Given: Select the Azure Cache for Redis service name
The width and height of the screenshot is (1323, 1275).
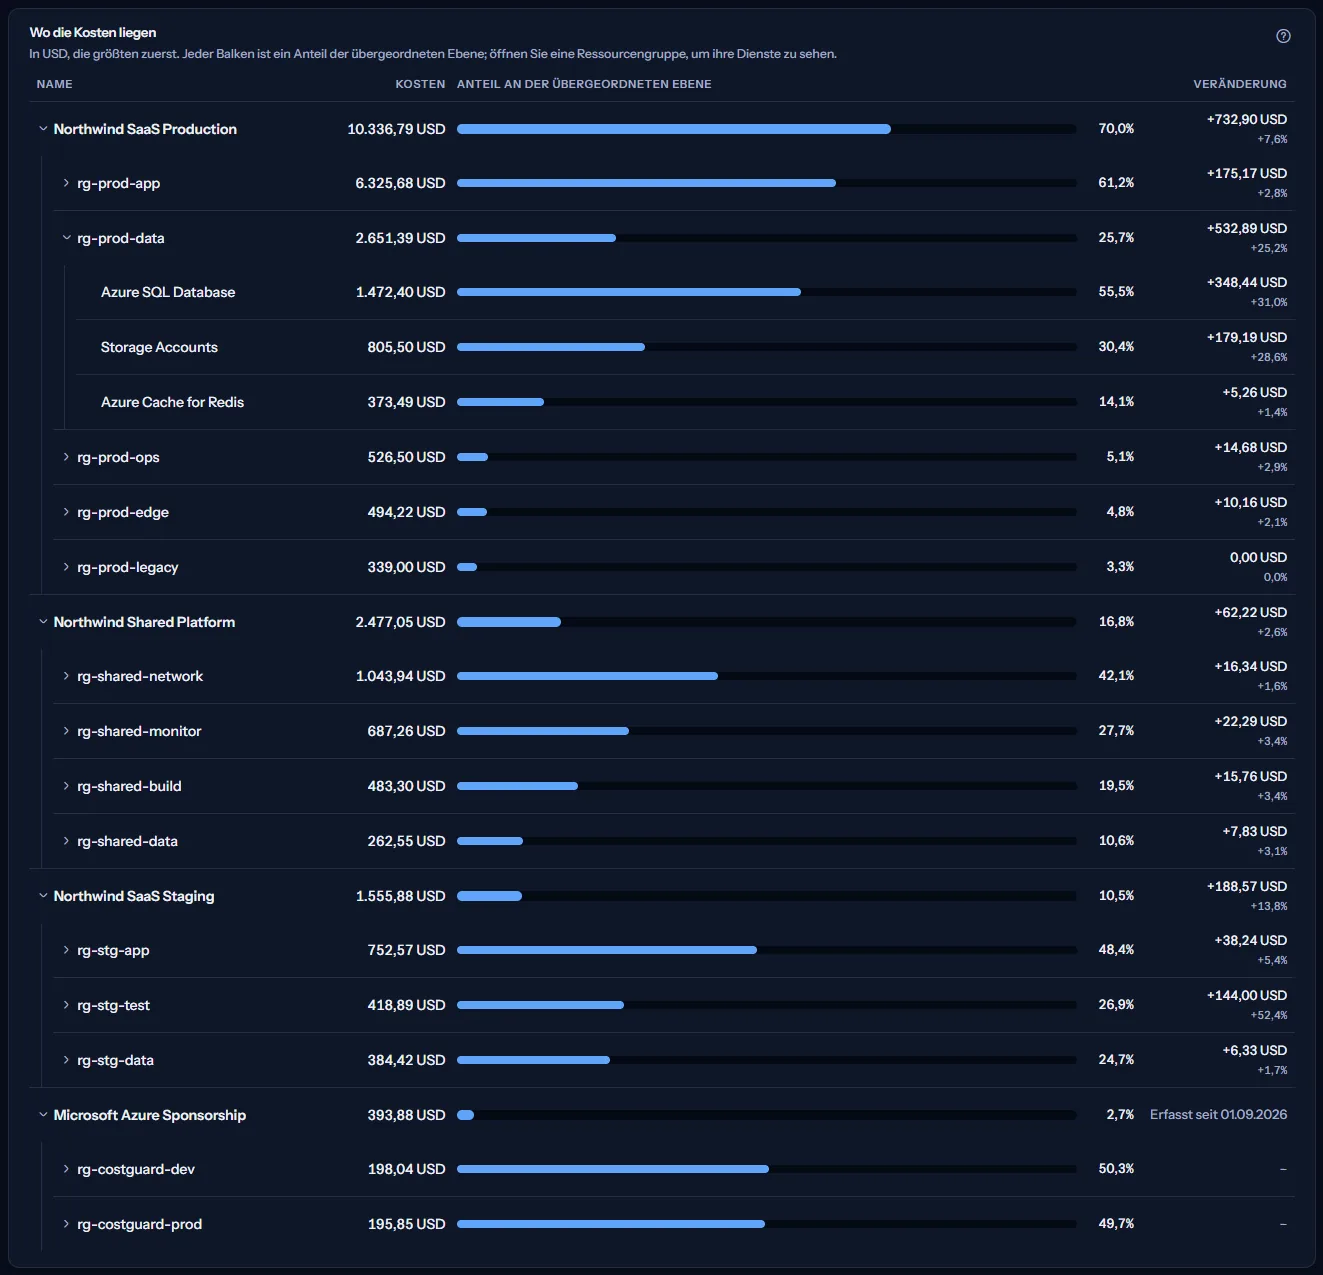Looking at the screenshot, I should click(172, 402).
